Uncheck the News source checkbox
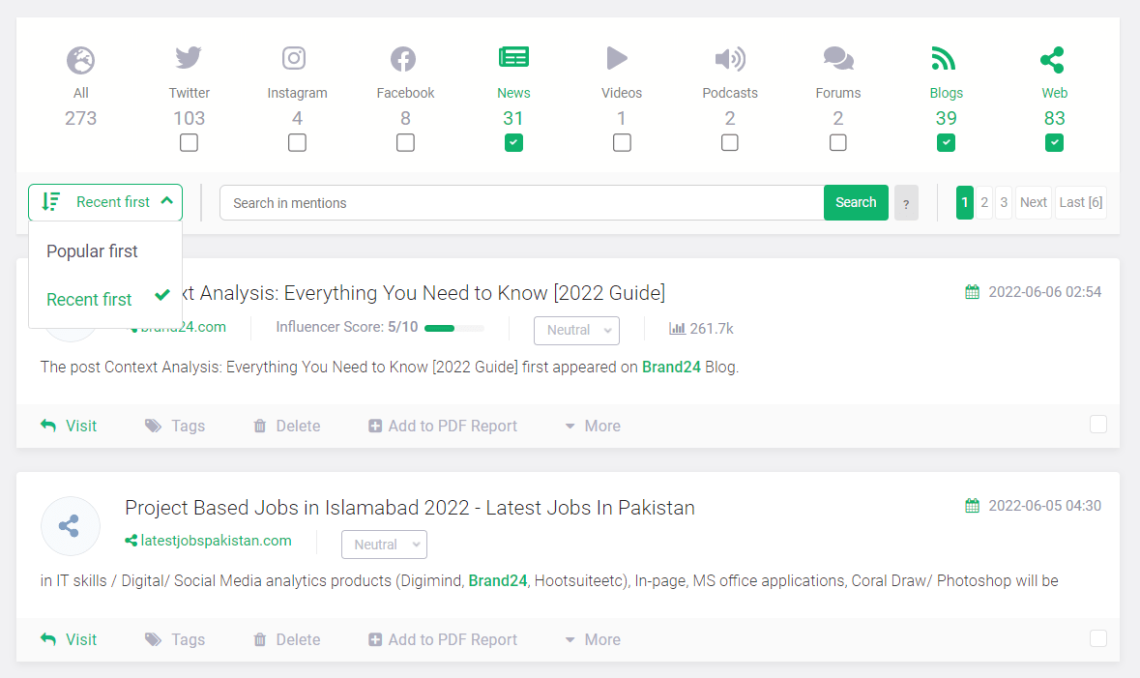1140x678 pixels. [514, 142]
